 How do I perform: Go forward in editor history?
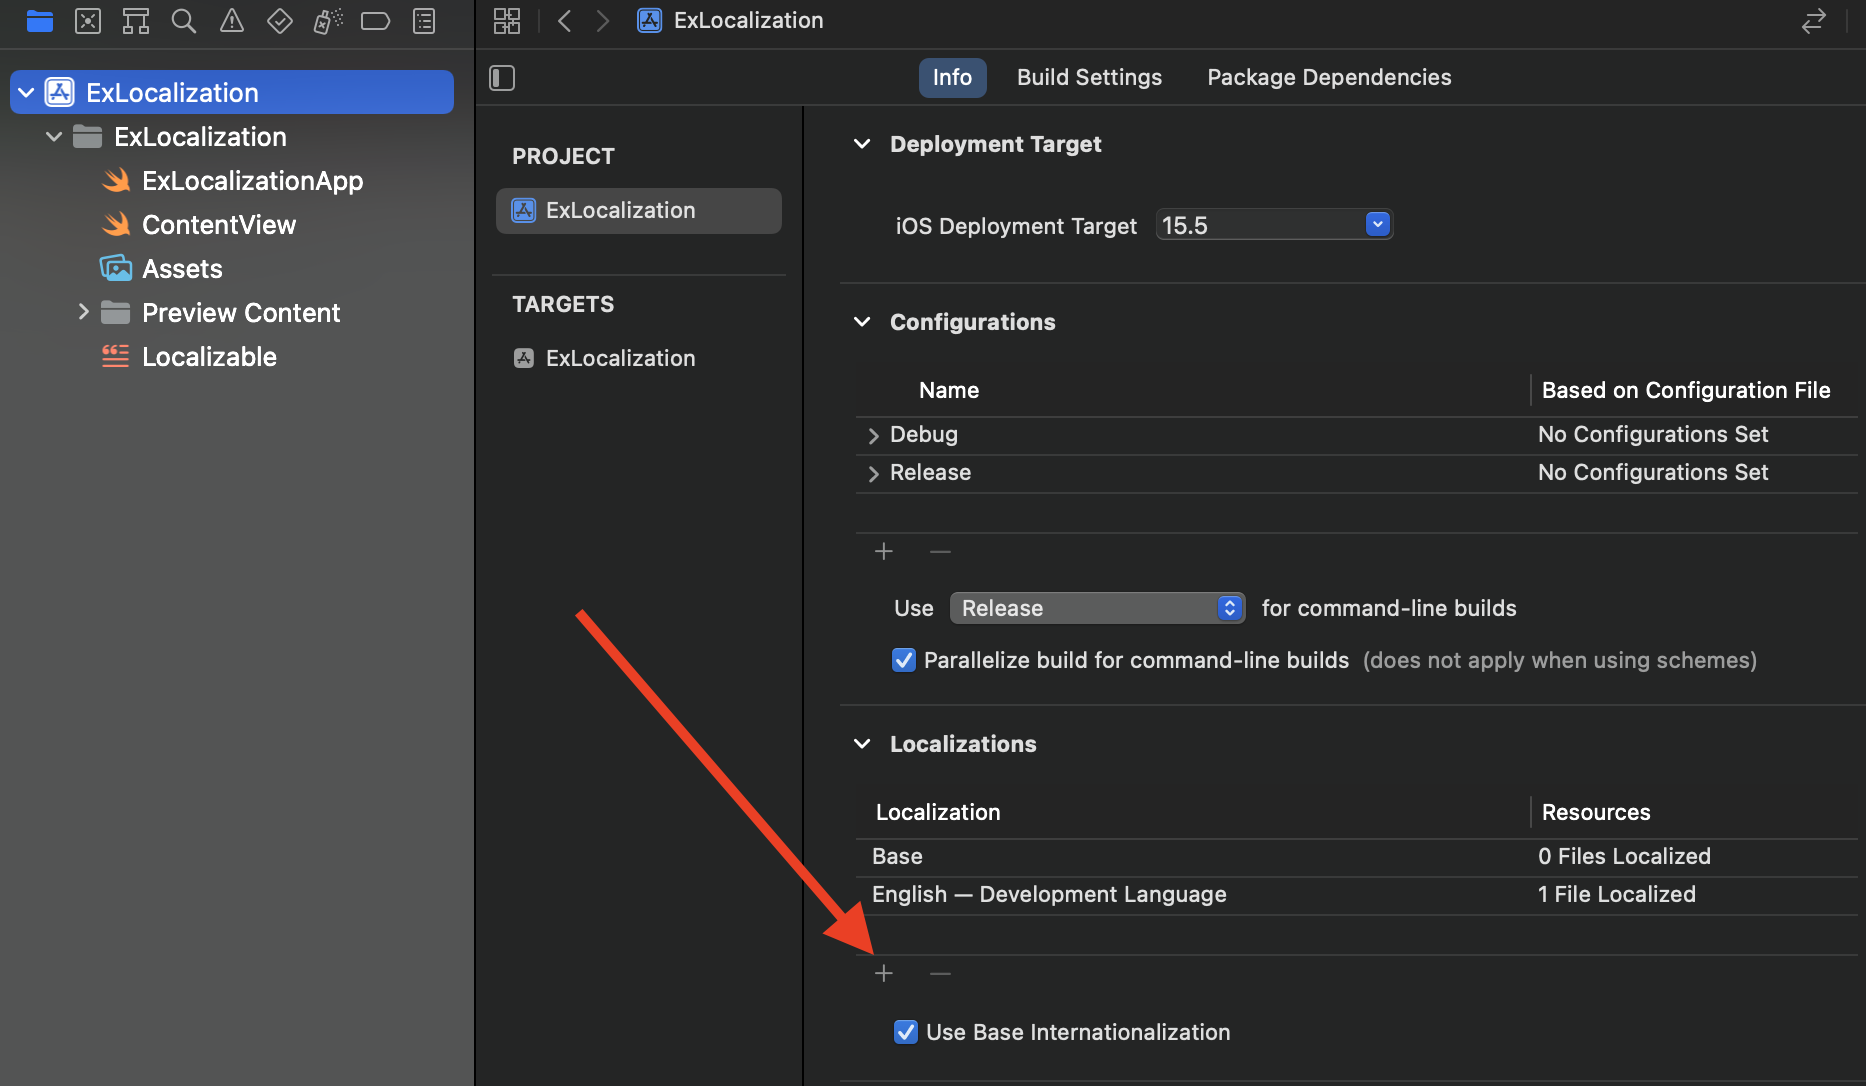point(602,21)
